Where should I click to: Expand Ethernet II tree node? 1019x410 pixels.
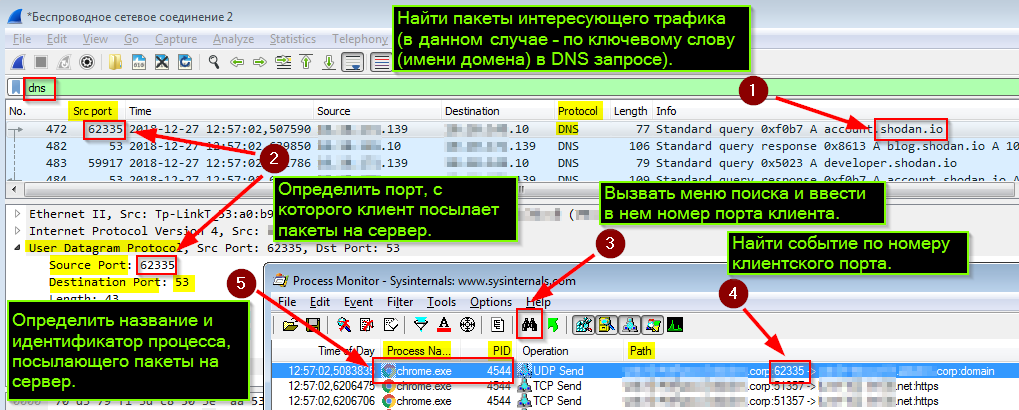17,213
